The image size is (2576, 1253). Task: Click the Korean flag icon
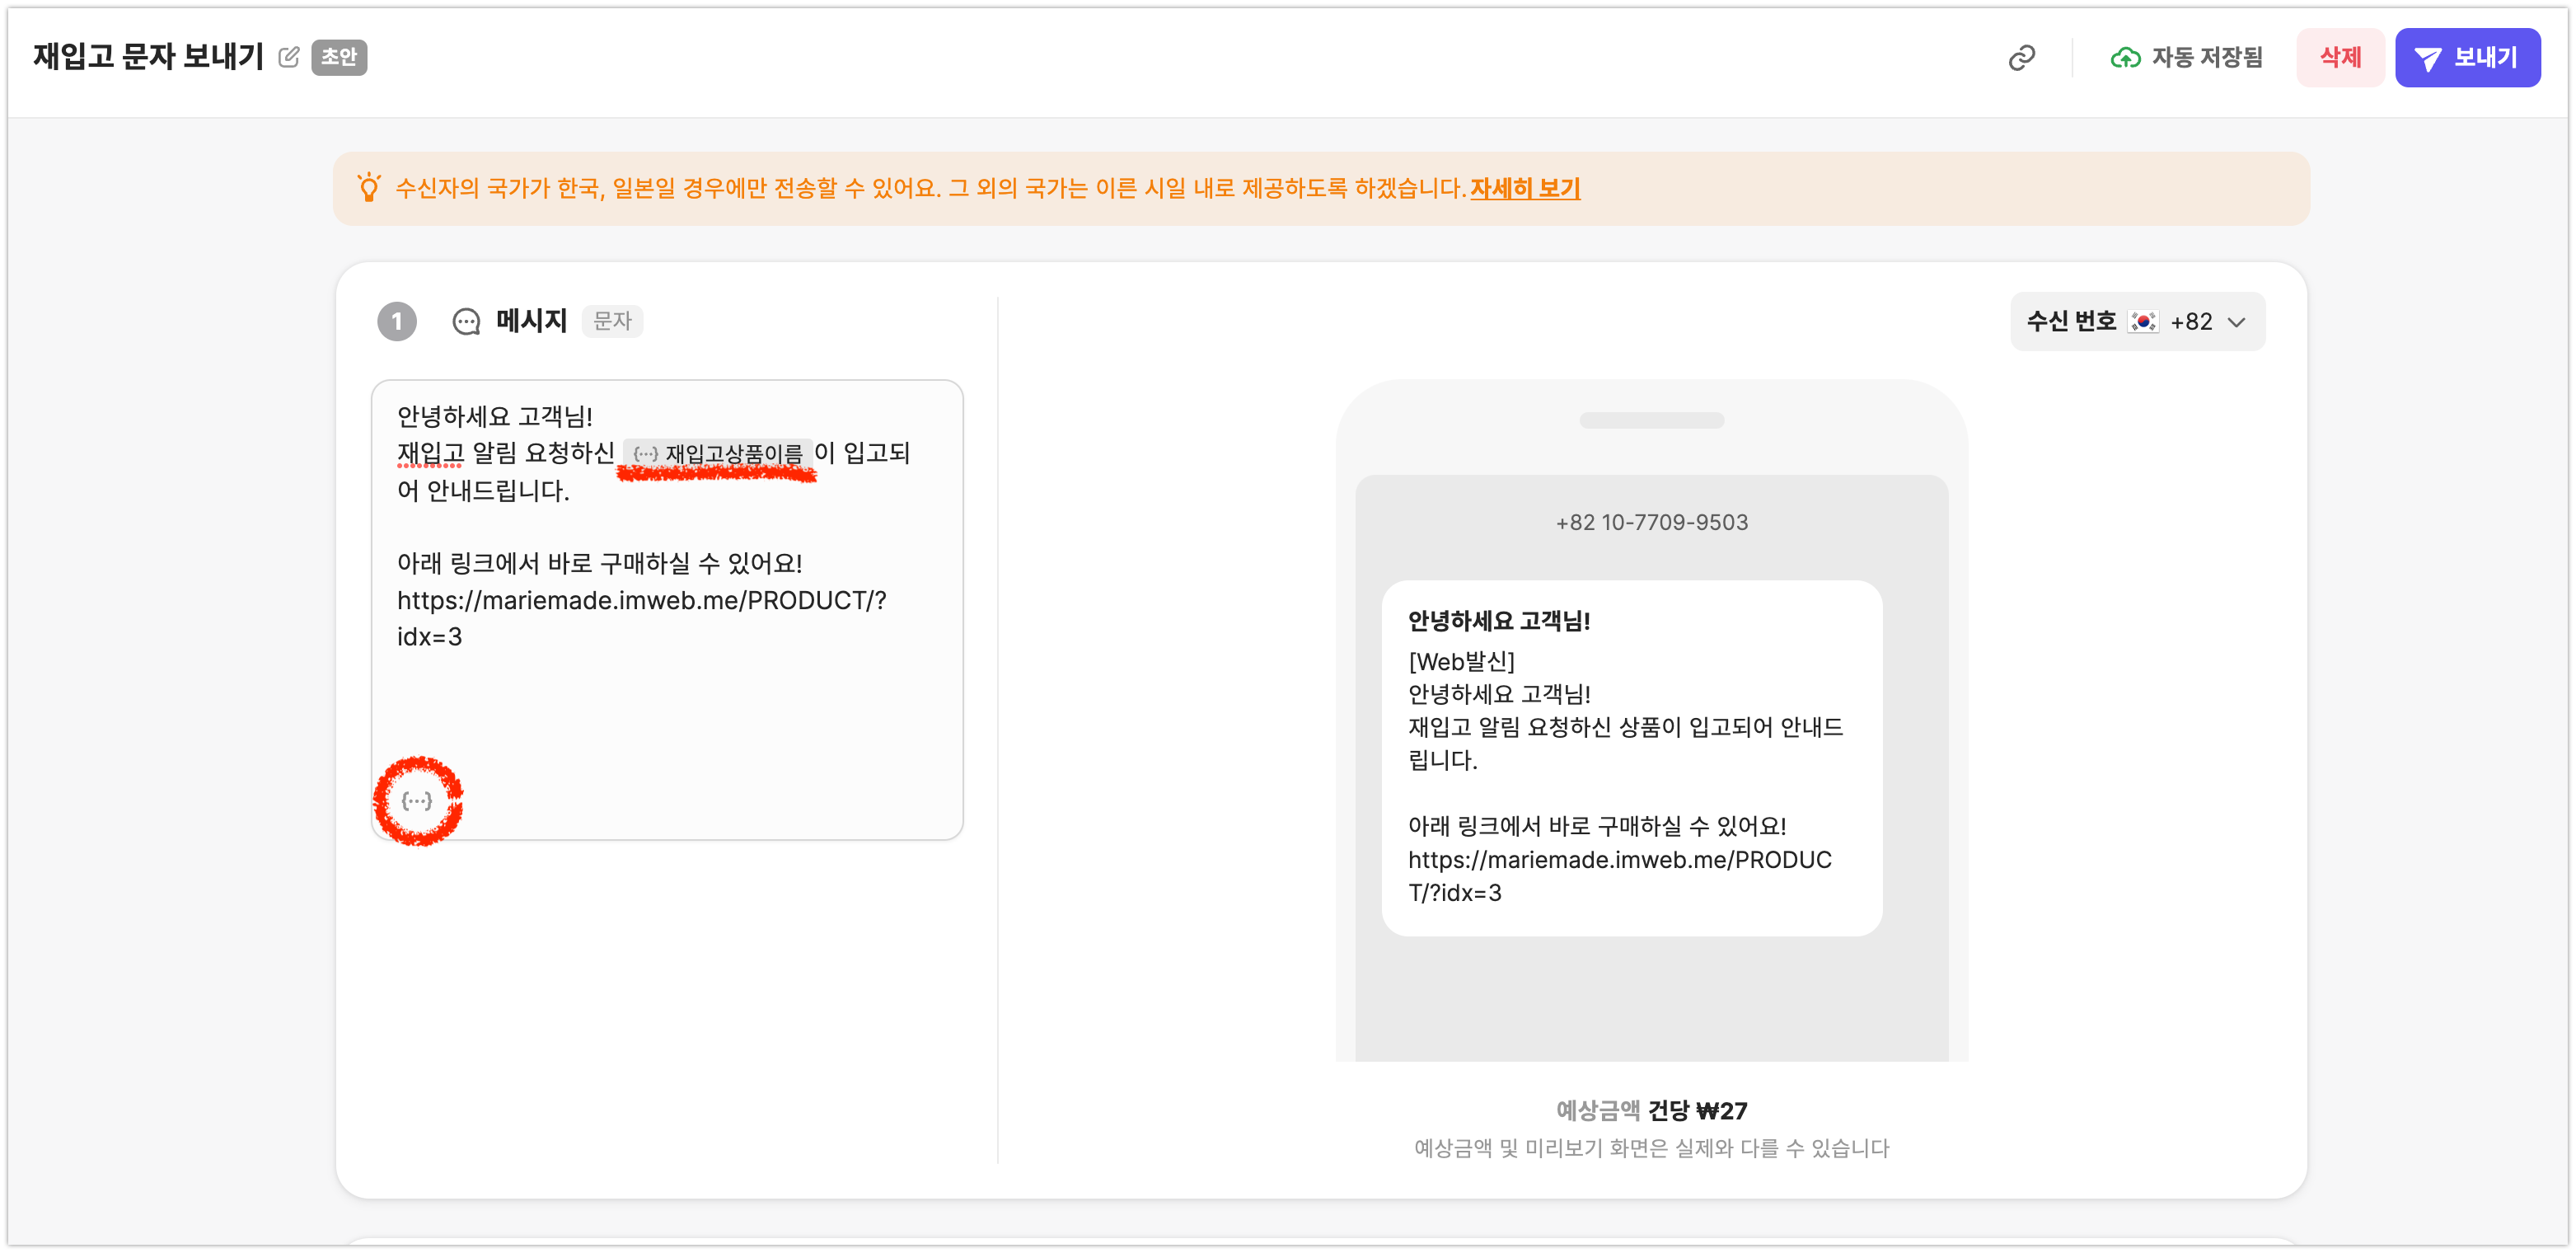pos(2143,322)
